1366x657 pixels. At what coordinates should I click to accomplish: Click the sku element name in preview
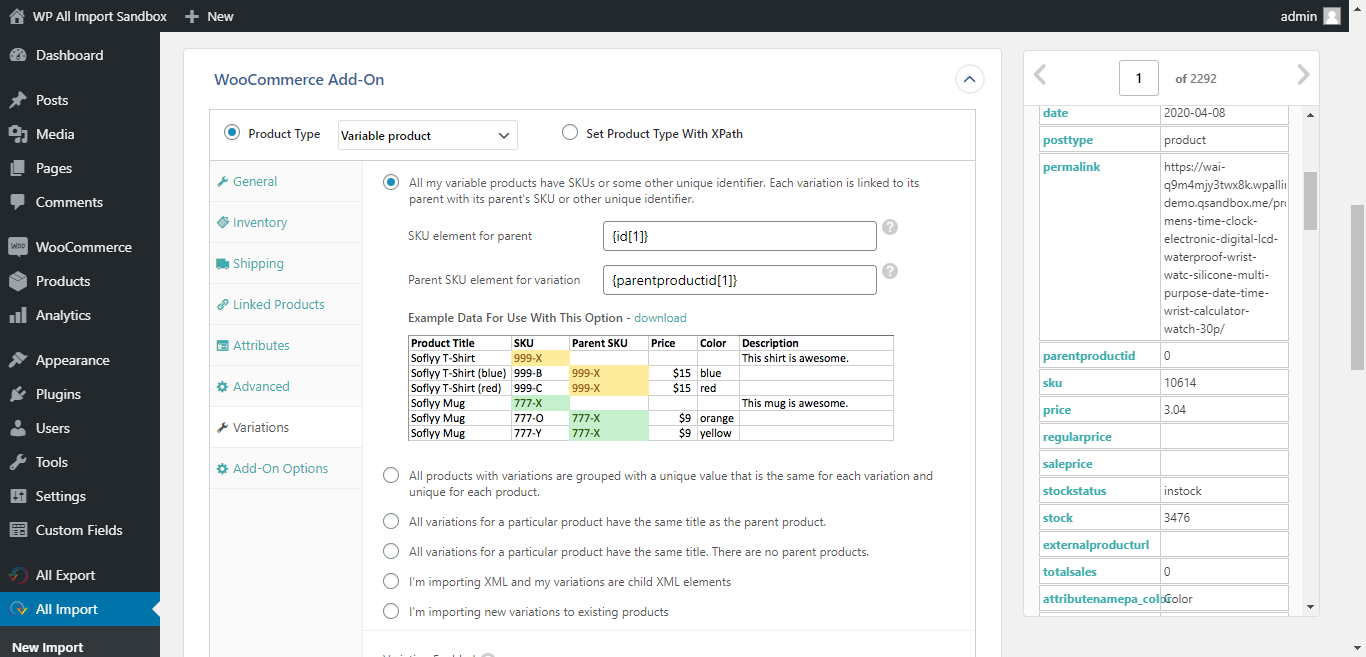pos(1052,383)
